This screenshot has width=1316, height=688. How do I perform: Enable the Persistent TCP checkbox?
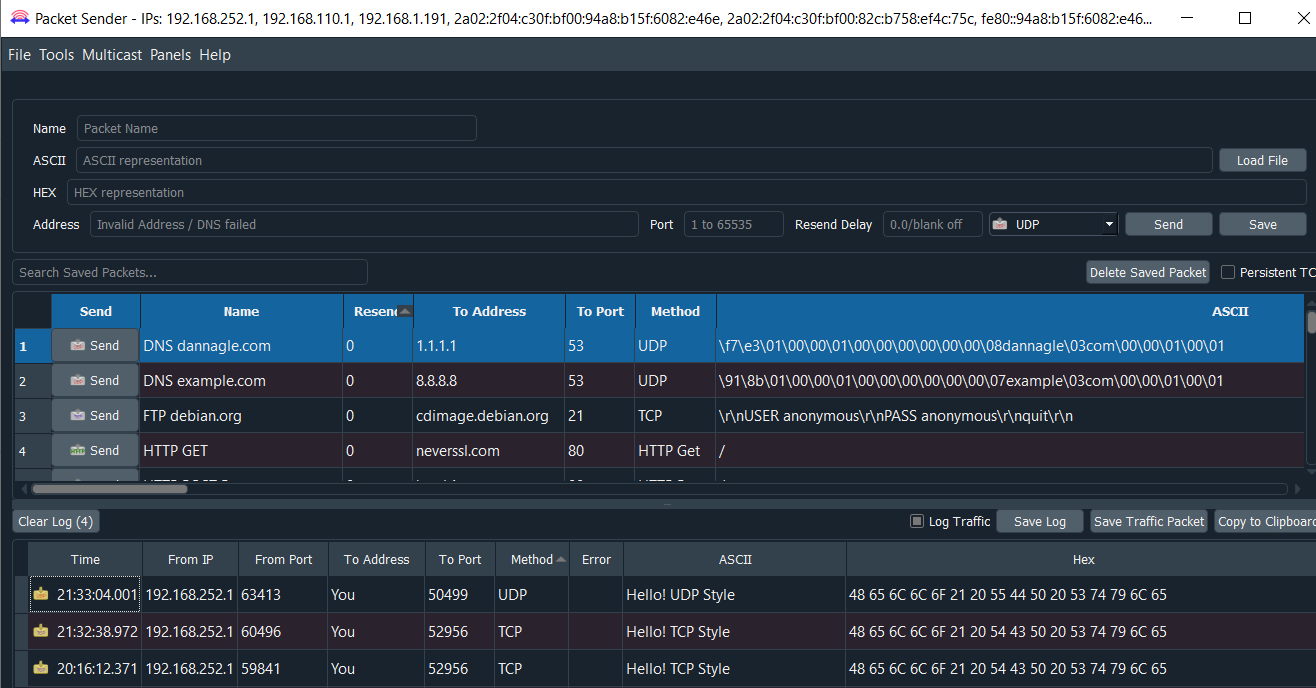point(1229,272)
